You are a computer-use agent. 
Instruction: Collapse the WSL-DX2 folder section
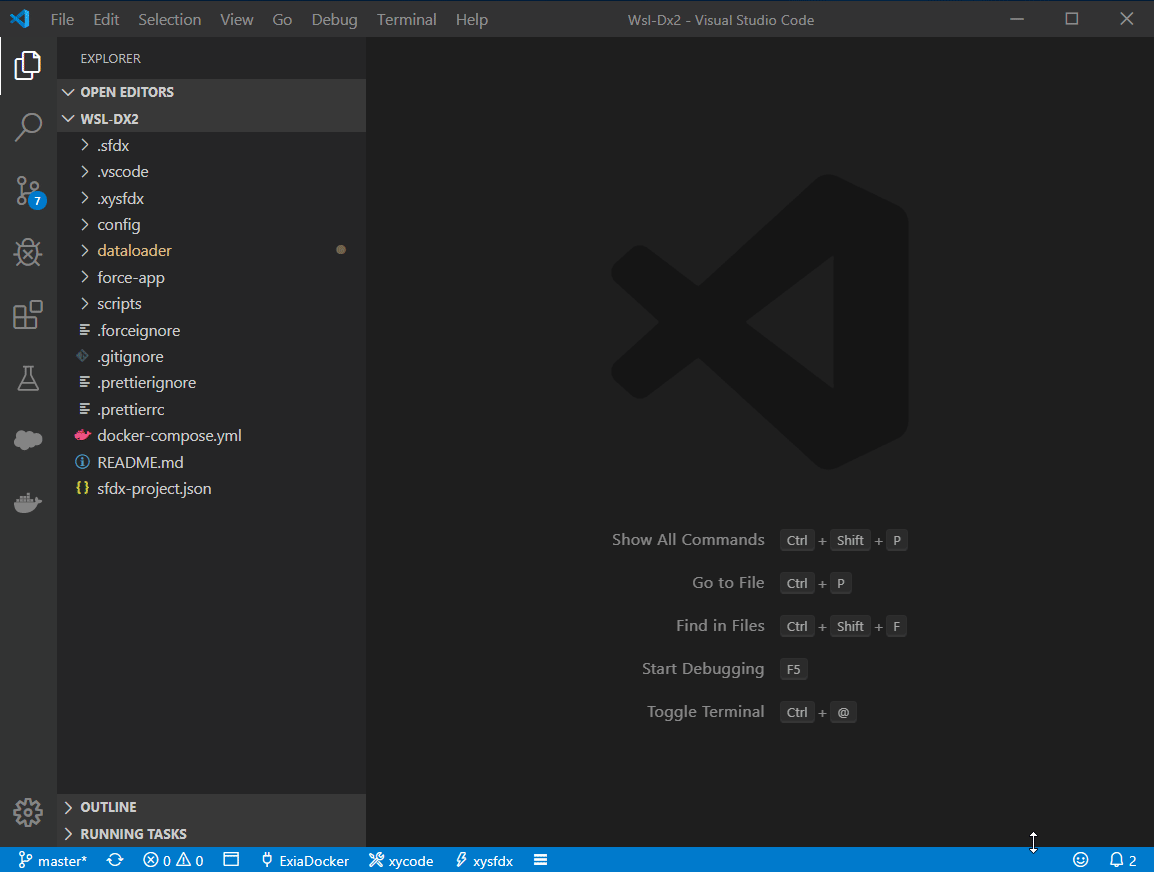tap(211, 118)
